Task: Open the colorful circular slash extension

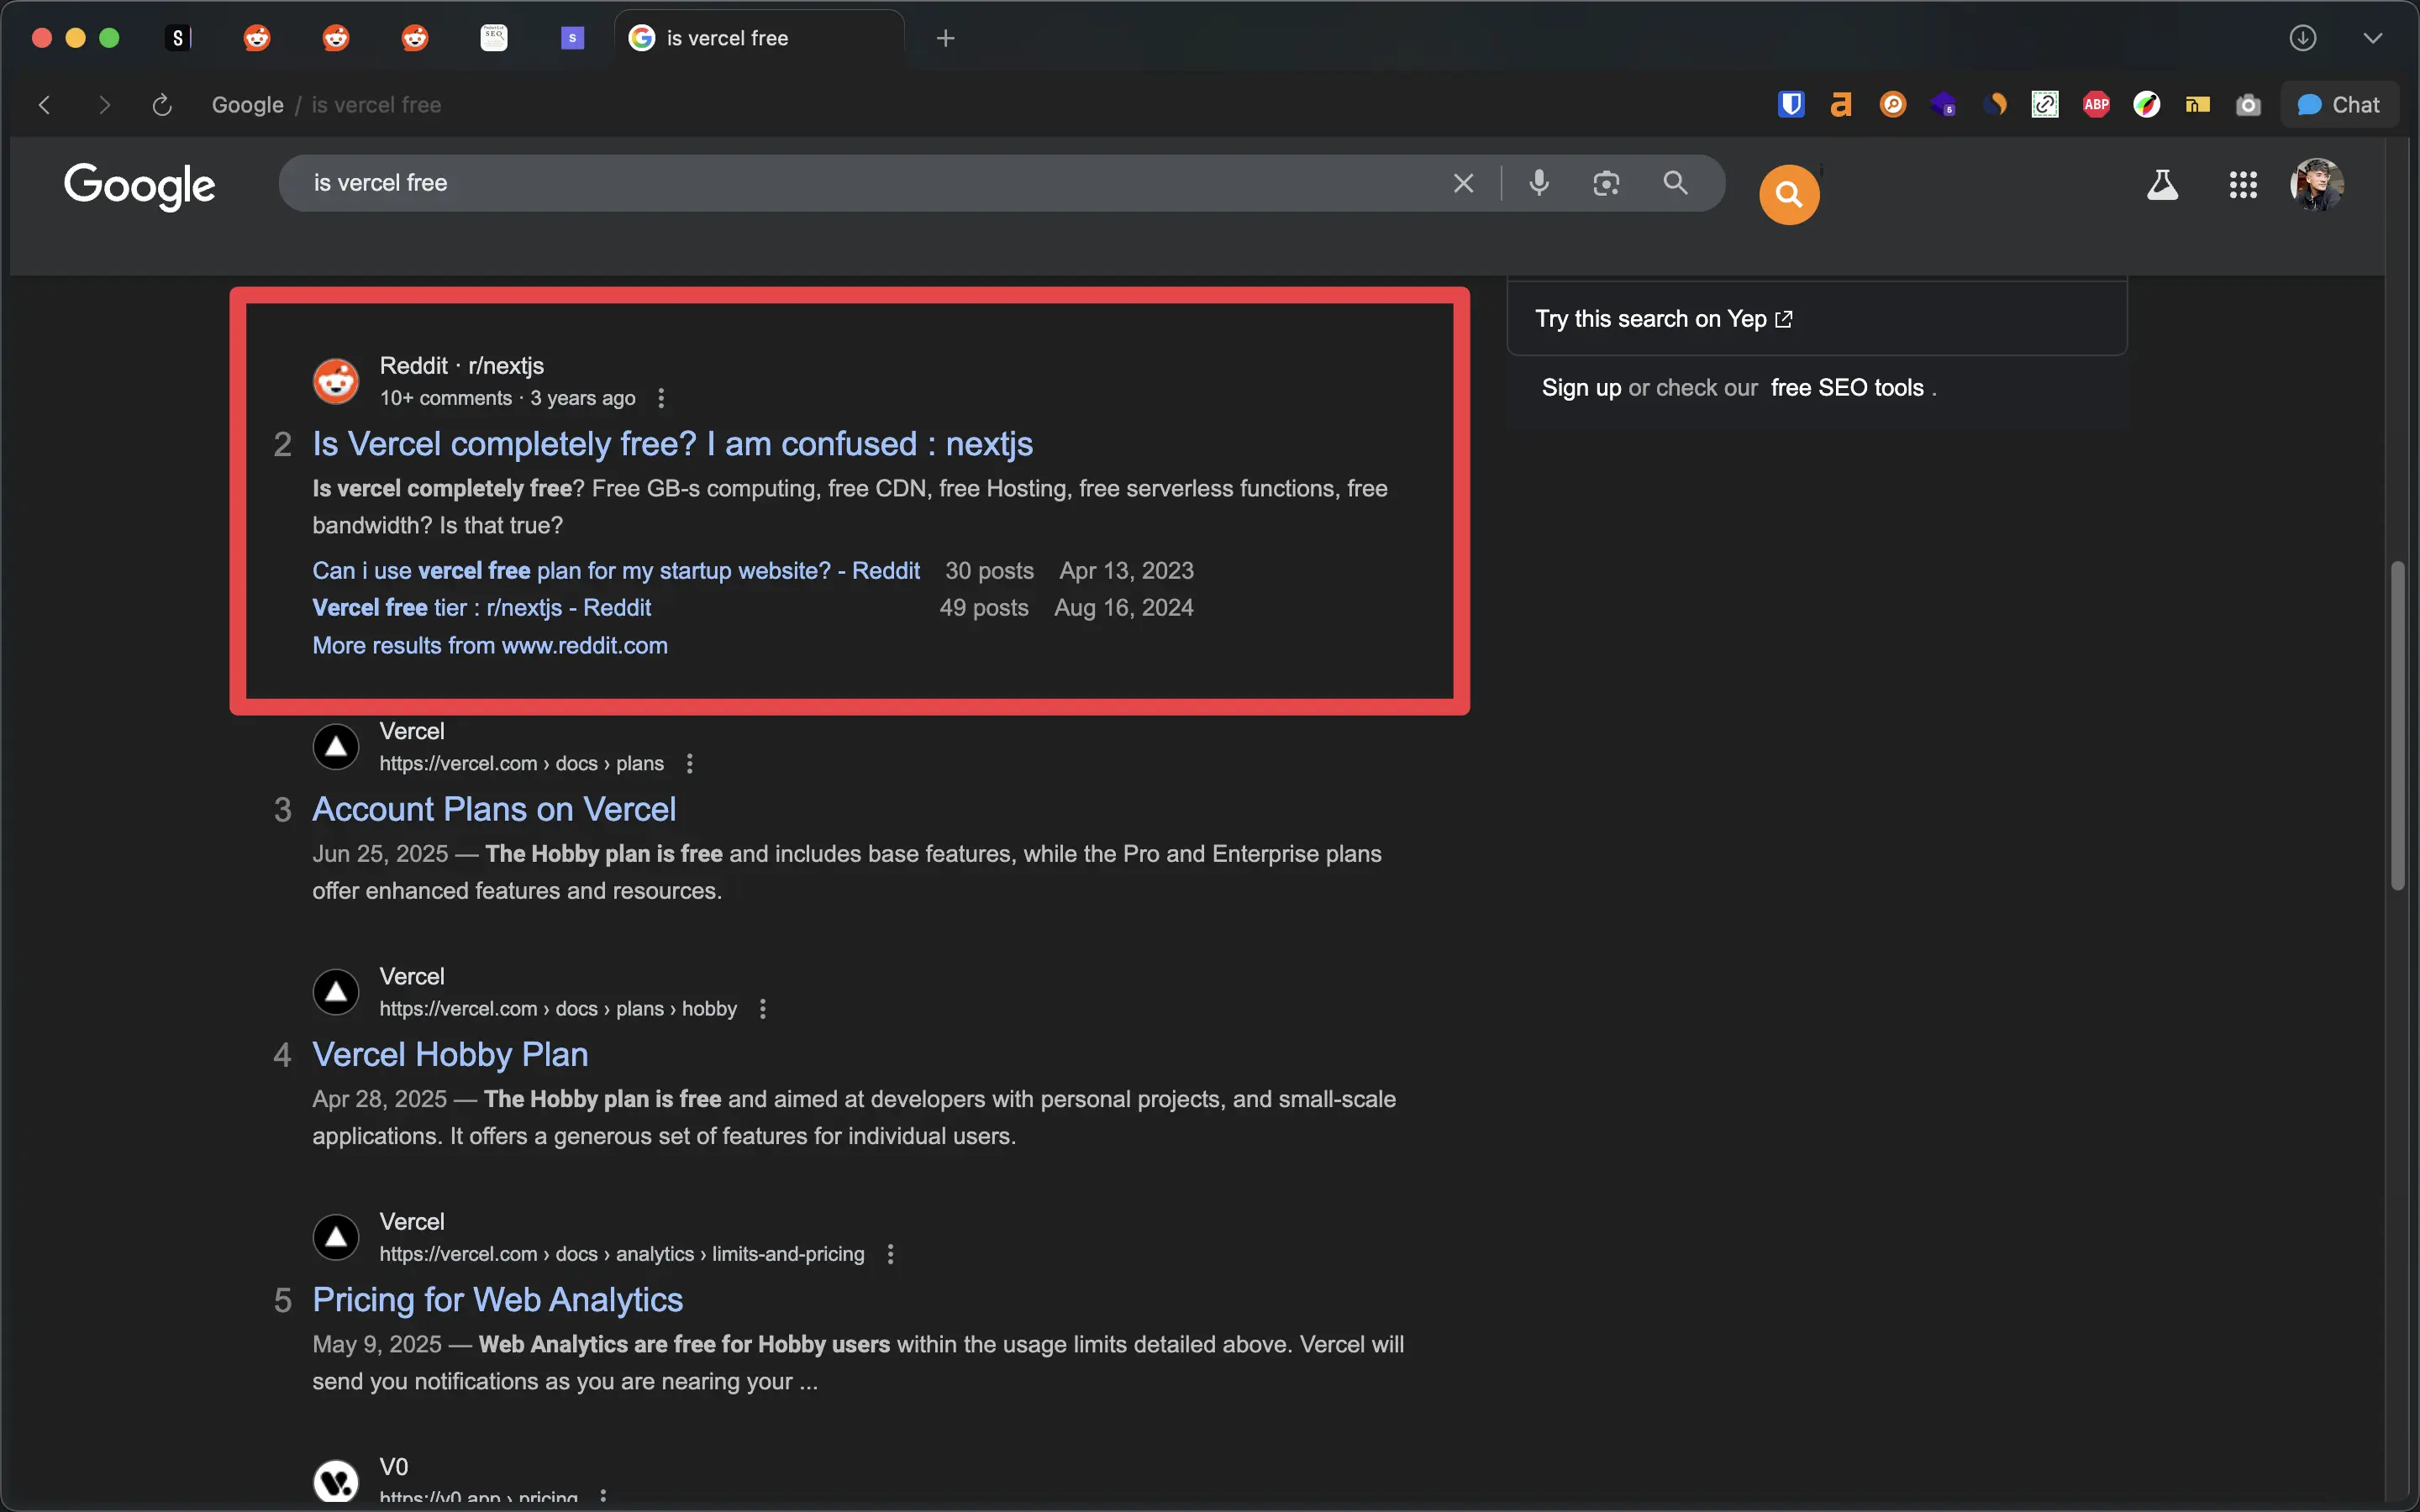Action: point(2147,104)
